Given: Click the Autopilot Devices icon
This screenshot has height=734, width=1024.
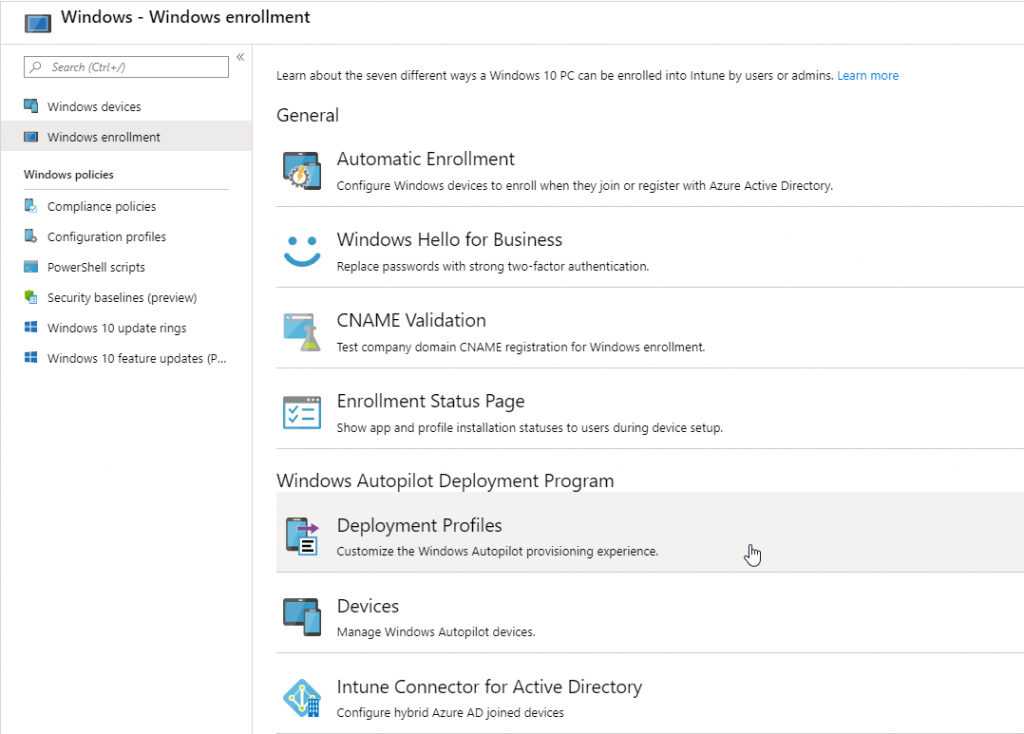Looking at the screenshot, I should [x=302, y=616].
